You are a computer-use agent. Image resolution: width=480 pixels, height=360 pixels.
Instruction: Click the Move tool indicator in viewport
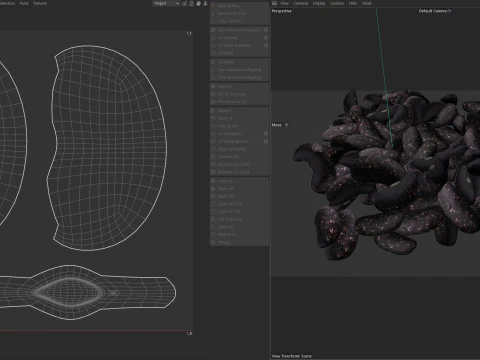coord(280,125)
